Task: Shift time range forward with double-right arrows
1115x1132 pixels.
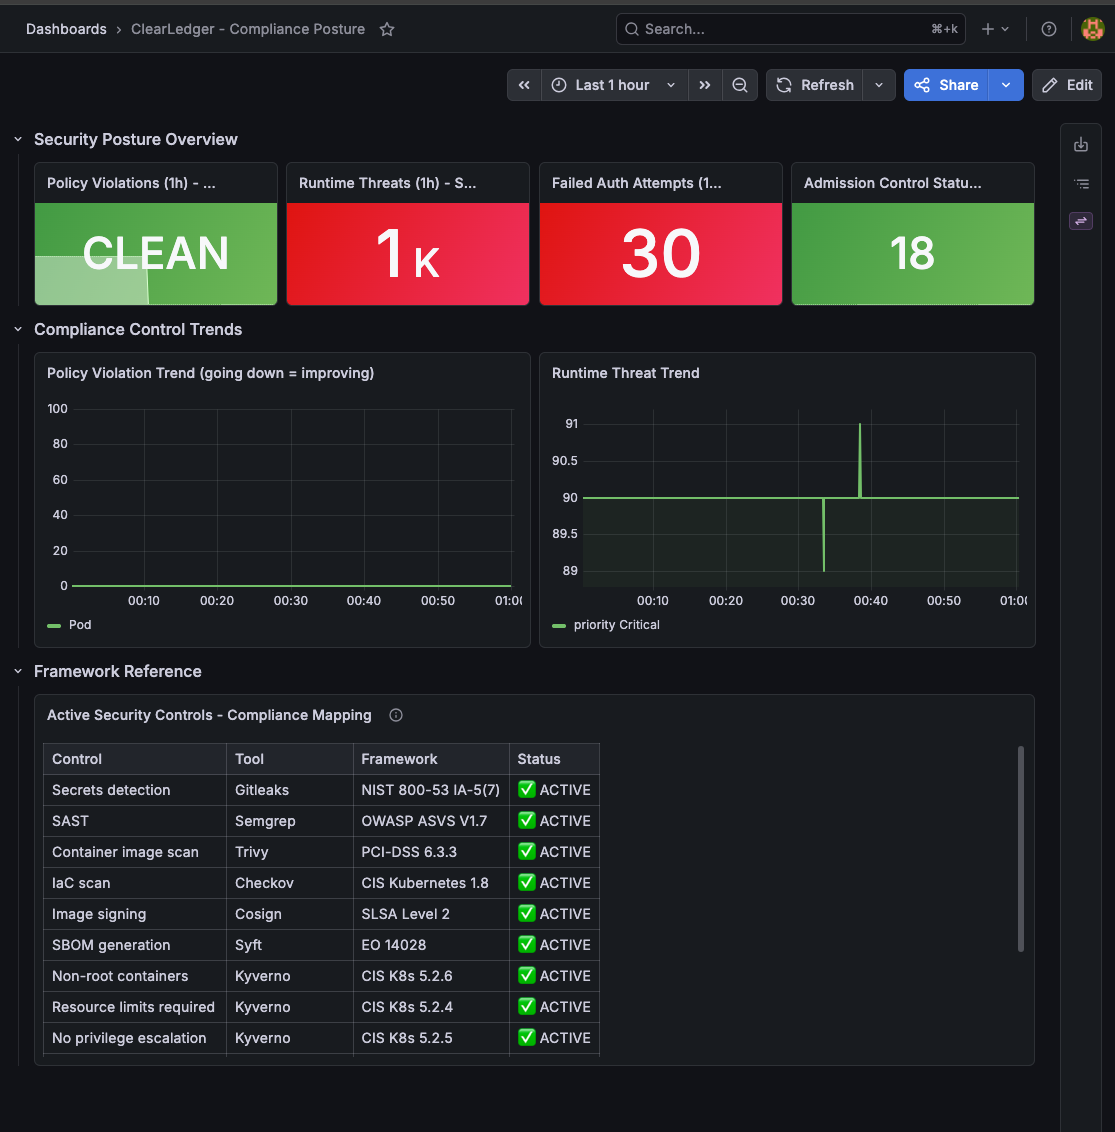Action: [705, 85]
